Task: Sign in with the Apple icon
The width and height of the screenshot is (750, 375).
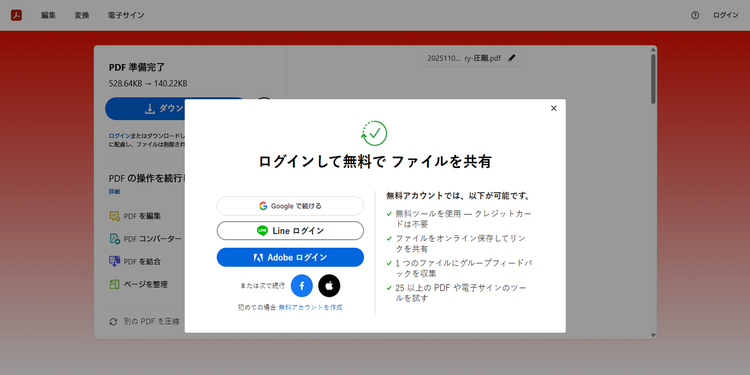Action: pos(329,286)
